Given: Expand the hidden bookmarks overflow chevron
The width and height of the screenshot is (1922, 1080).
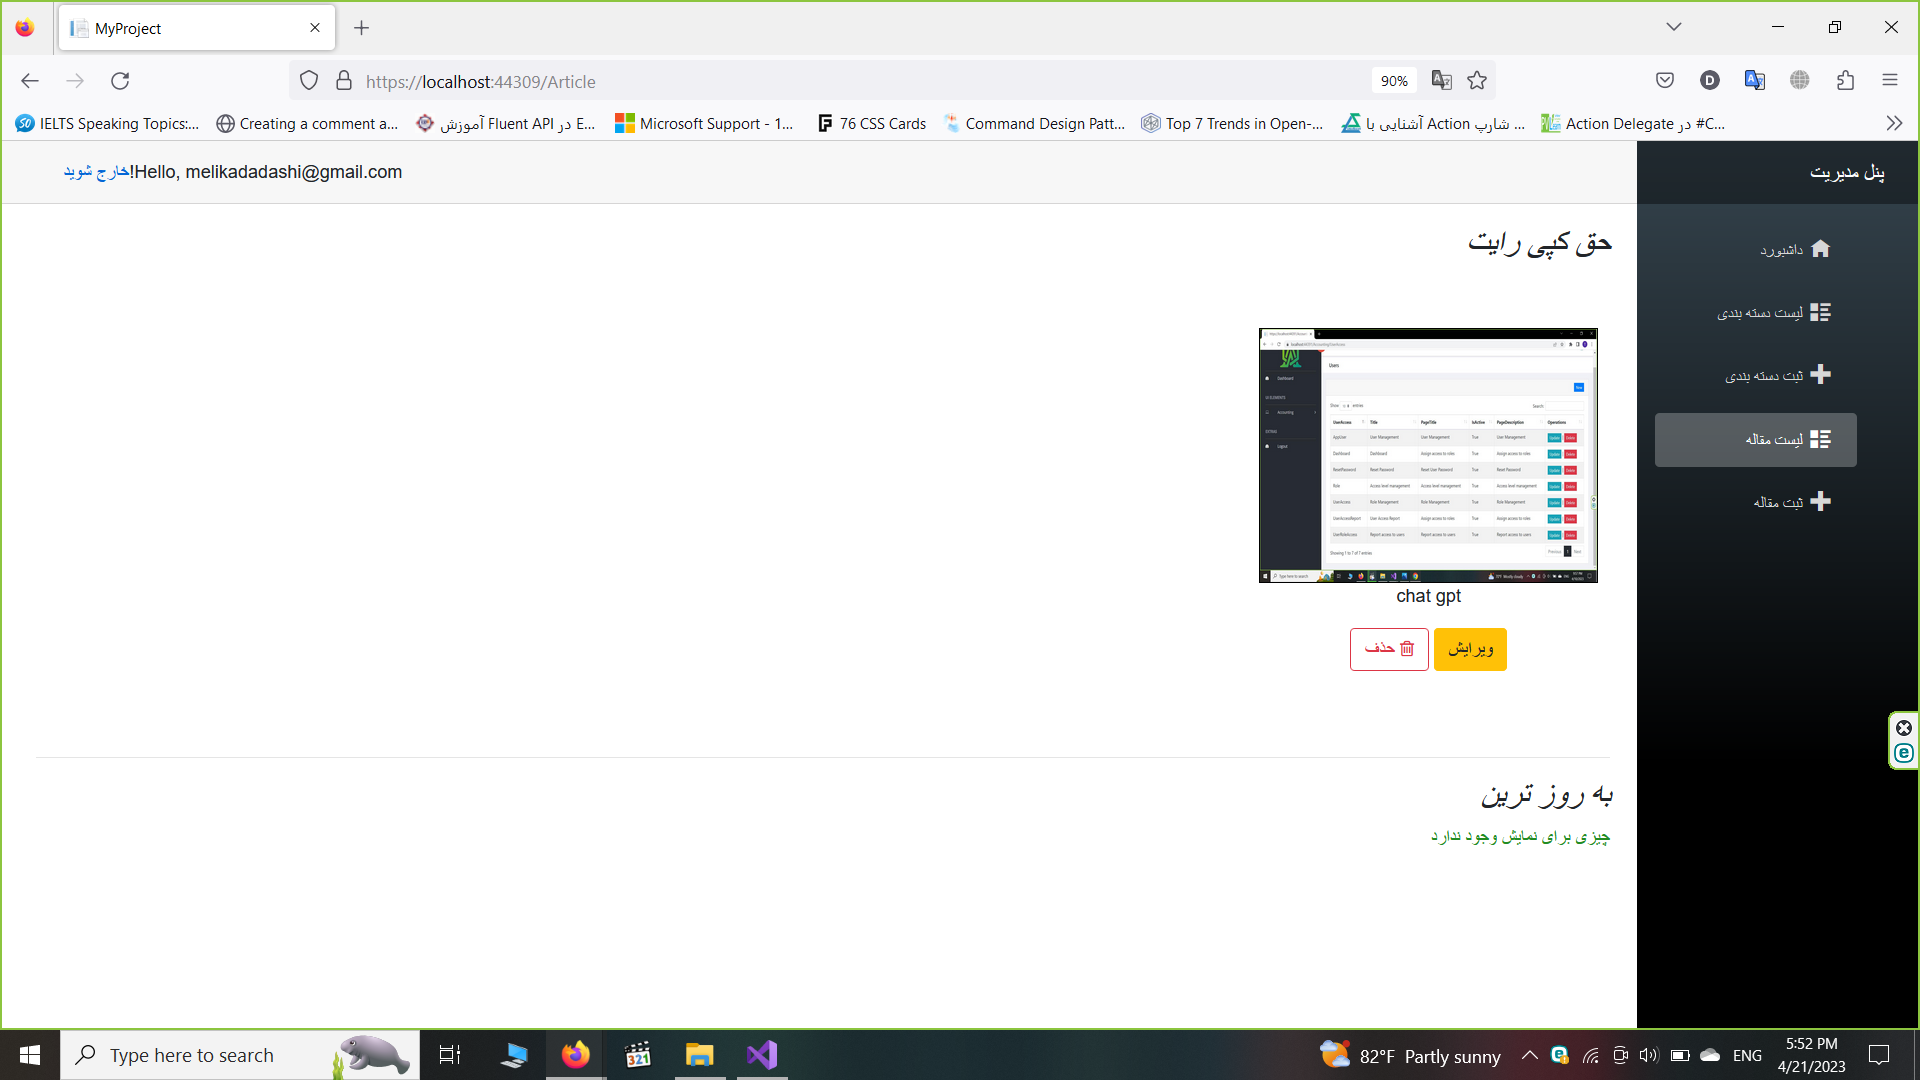Looking at the screenshot, I should coord(1894,124).
